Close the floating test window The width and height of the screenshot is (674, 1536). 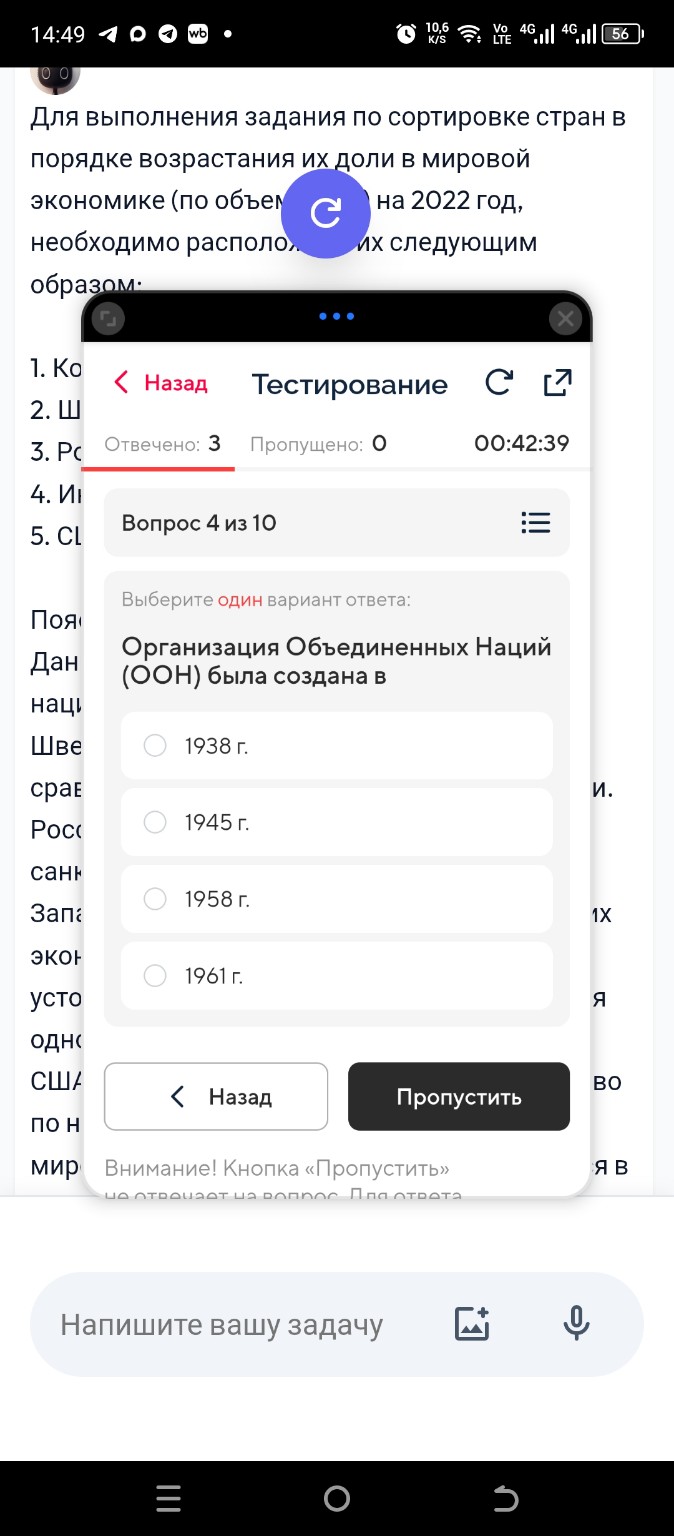[565, 319]
